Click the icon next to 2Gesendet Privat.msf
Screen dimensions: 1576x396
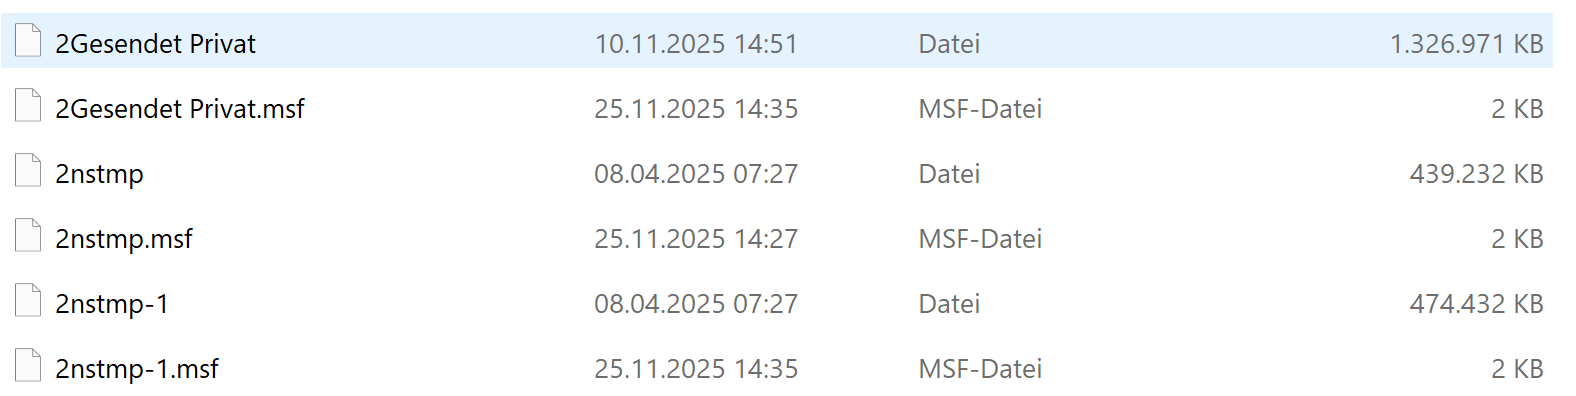(x=28, y=106)
